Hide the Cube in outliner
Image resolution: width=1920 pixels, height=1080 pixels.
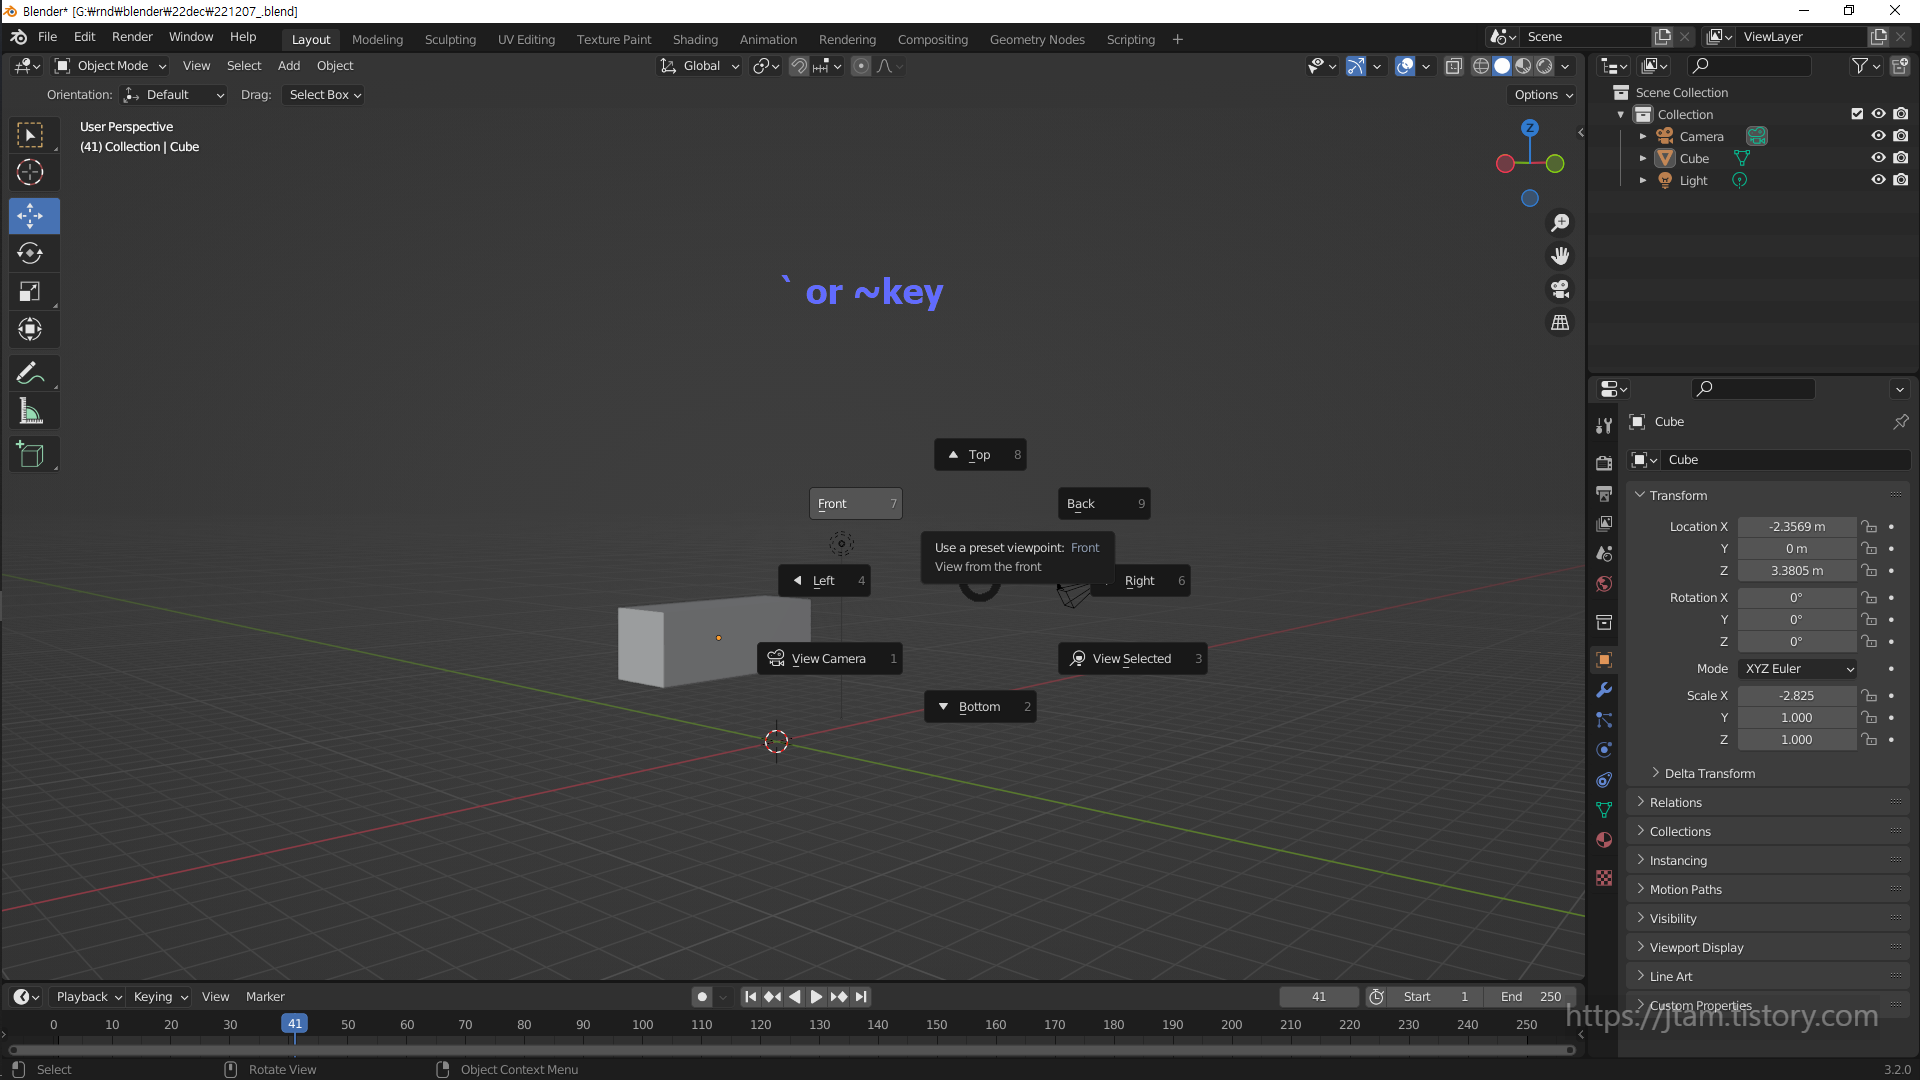click(1878, 158)
